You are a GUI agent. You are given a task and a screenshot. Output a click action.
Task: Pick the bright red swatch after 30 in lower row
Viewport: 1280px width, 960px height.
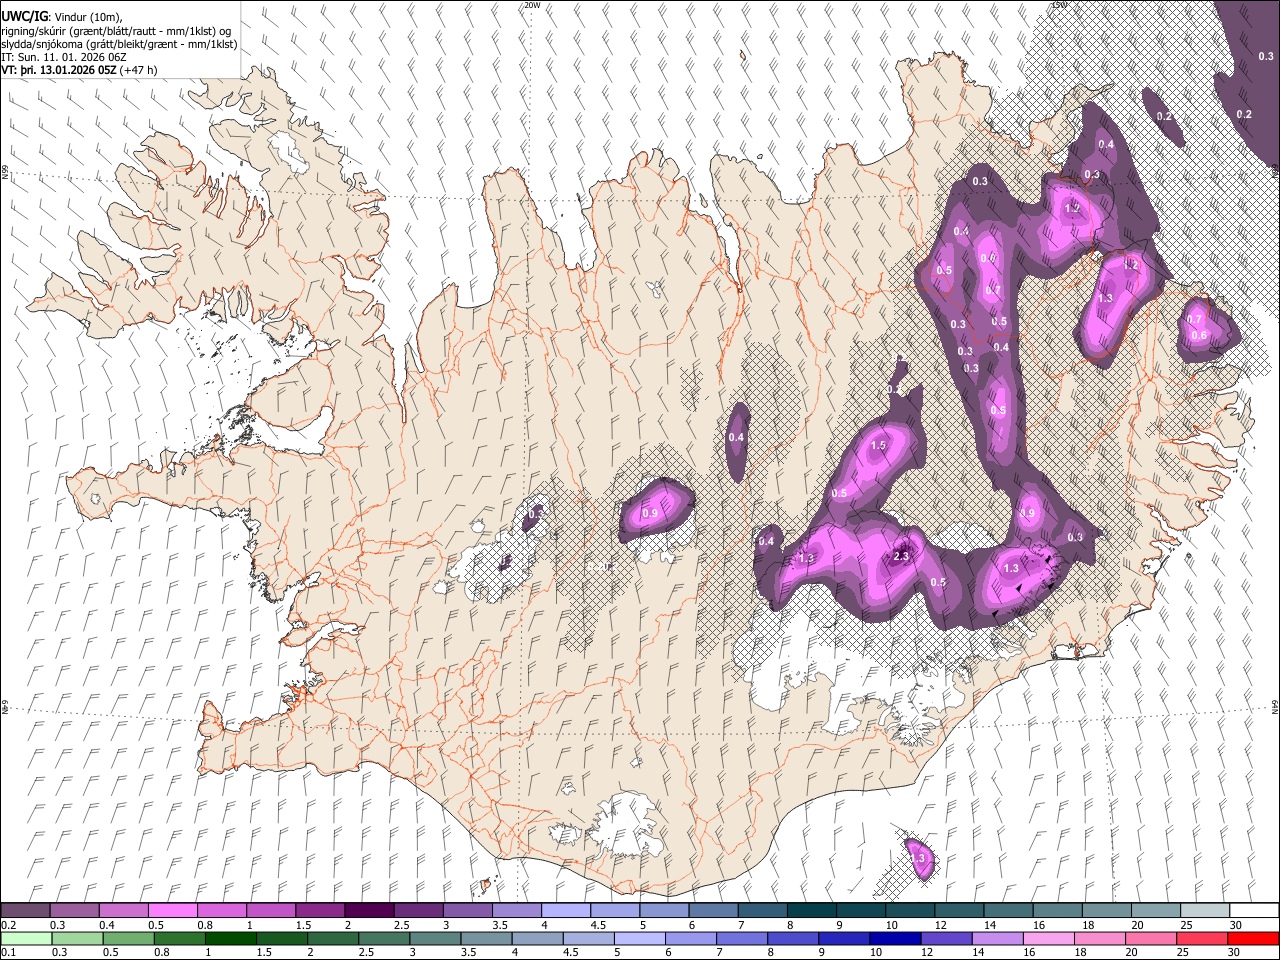[1254, 938]
